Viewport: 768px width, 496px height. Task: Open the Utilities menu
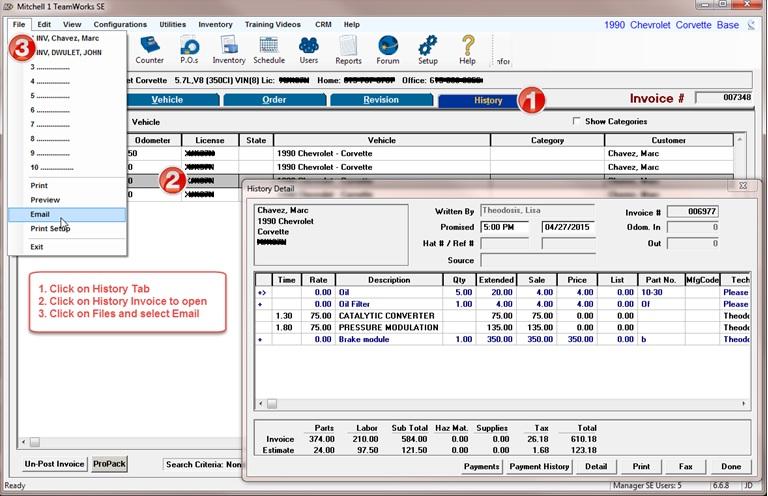[172, 24]
